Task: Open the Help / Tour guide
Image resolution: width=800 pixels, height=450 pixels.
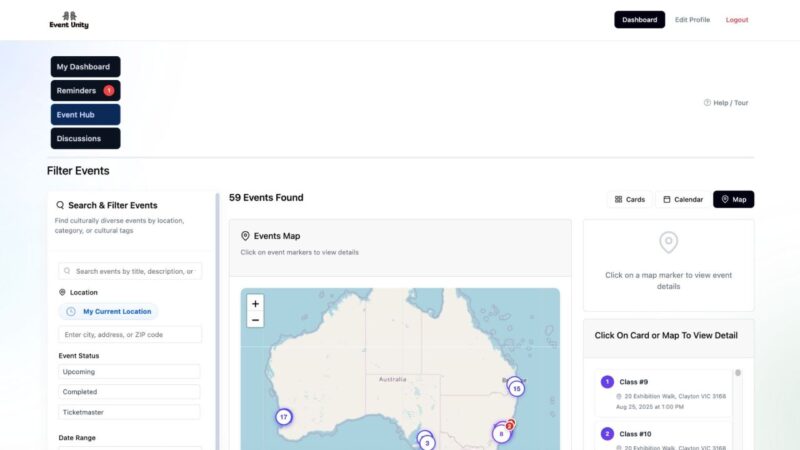Action: point(726,102)
